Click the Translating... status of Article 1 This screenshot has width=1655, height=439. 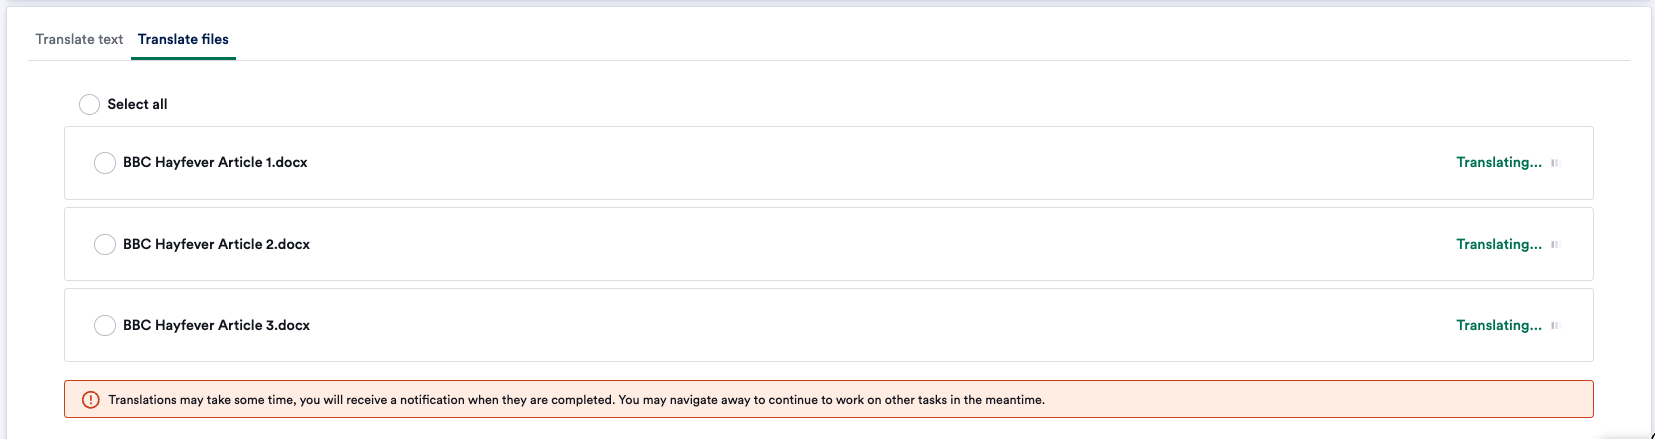1499,162
